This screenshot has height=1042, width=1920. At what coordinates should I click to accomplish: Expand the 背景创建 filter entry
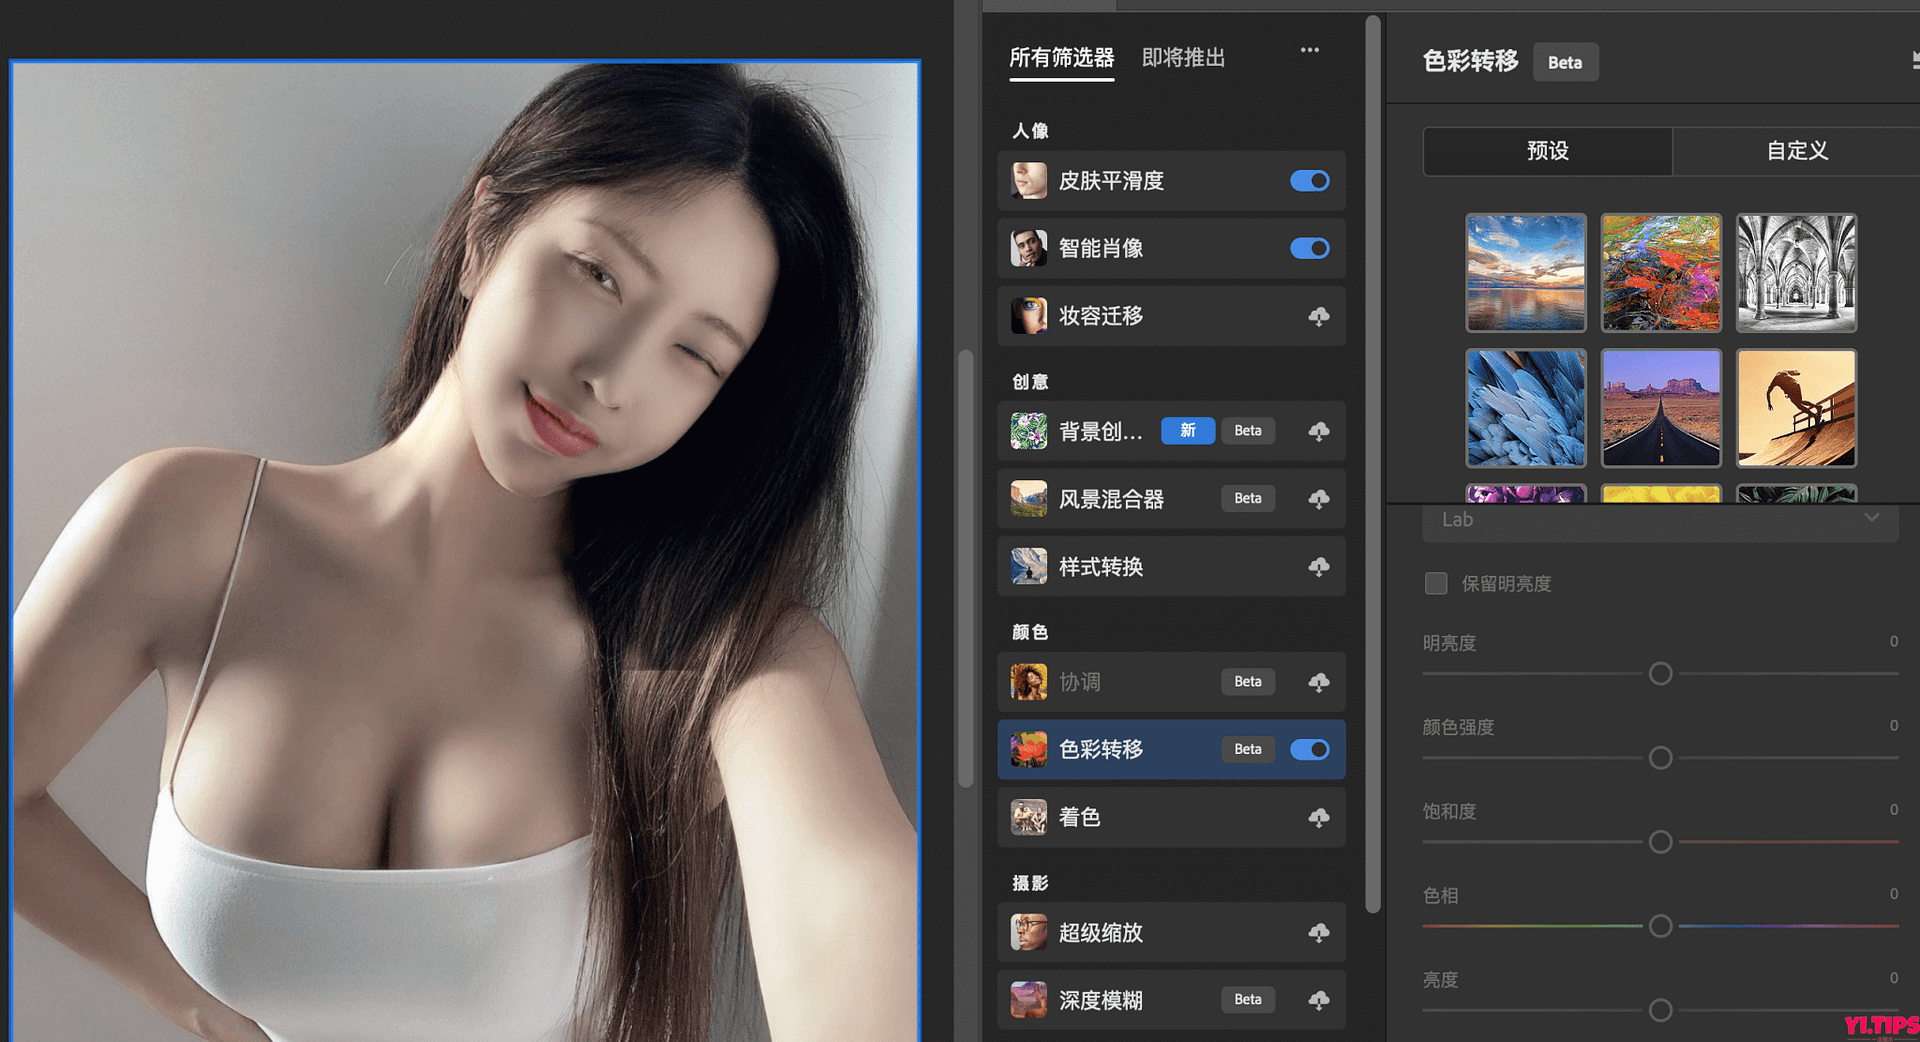pyautogui.click(x=1100, y=431)
